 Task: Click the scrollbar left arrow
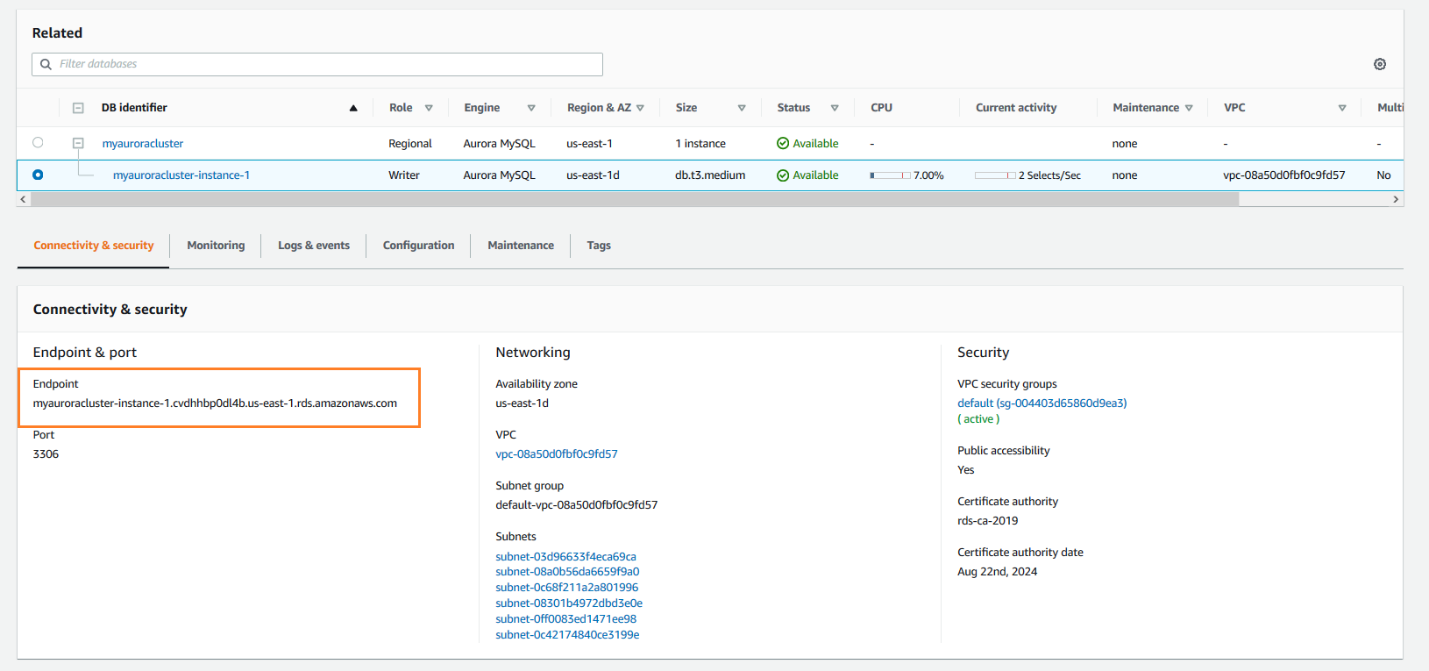[x=24, y=199]
